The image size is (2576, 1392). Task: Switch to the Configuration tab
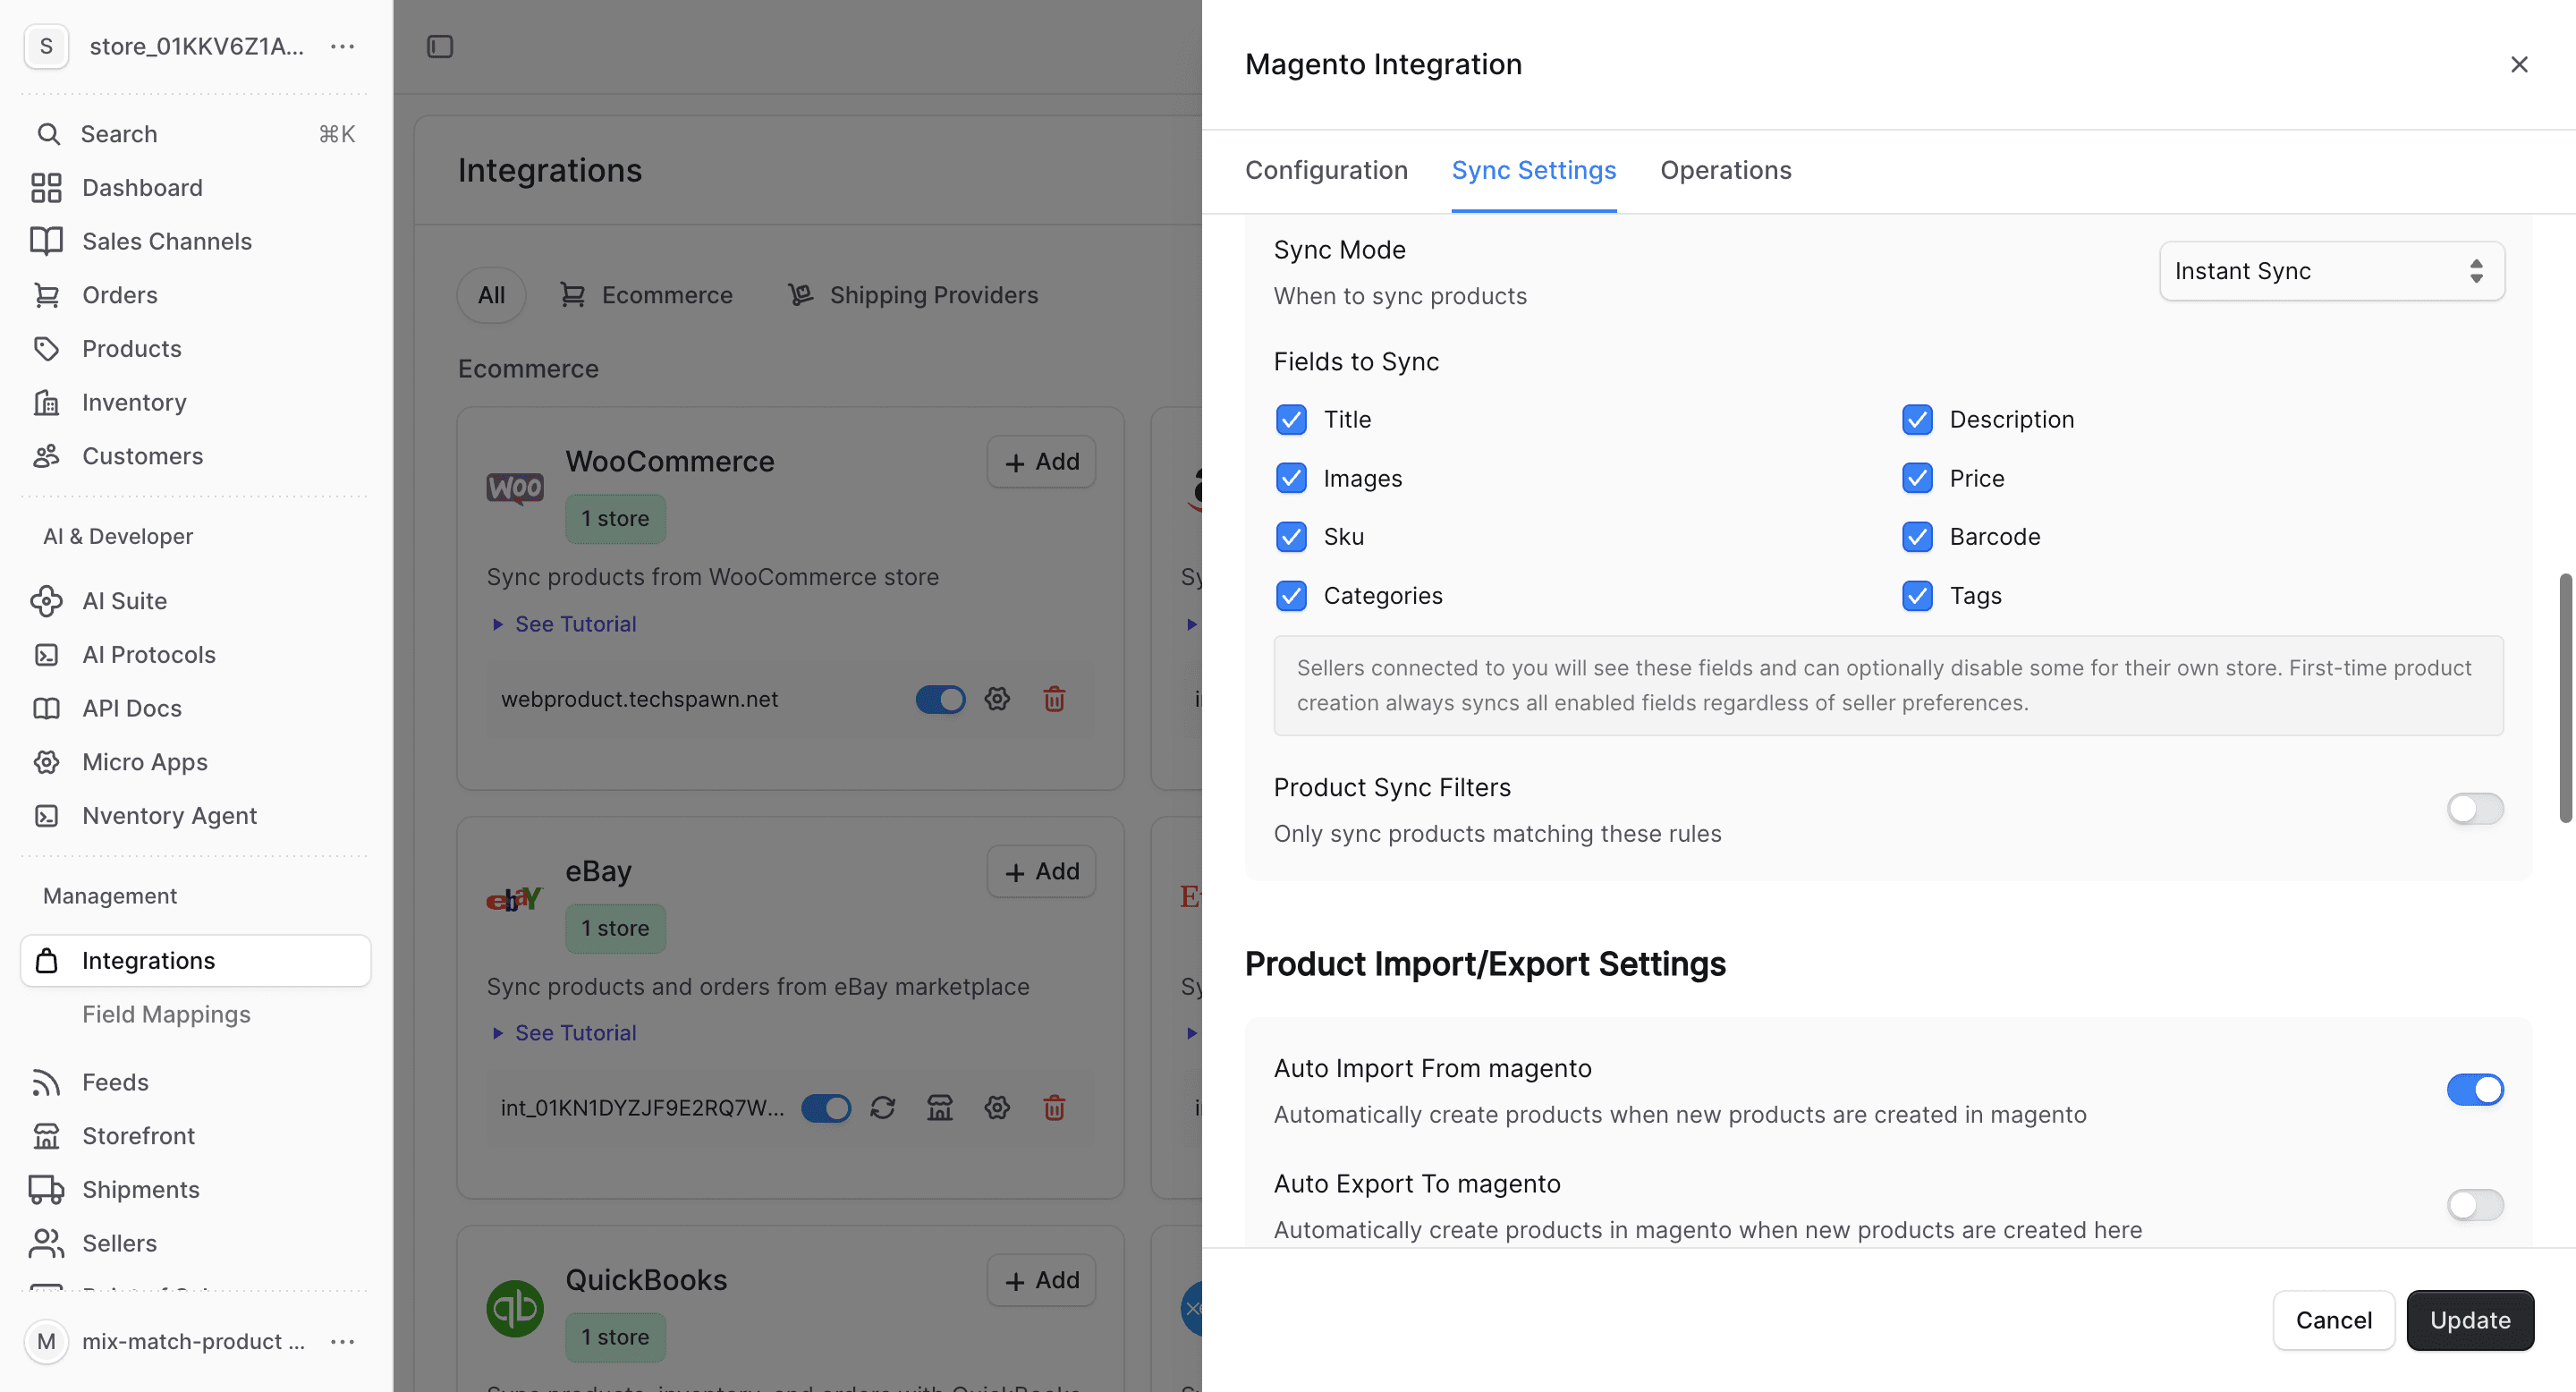(x=1326, y=170)
